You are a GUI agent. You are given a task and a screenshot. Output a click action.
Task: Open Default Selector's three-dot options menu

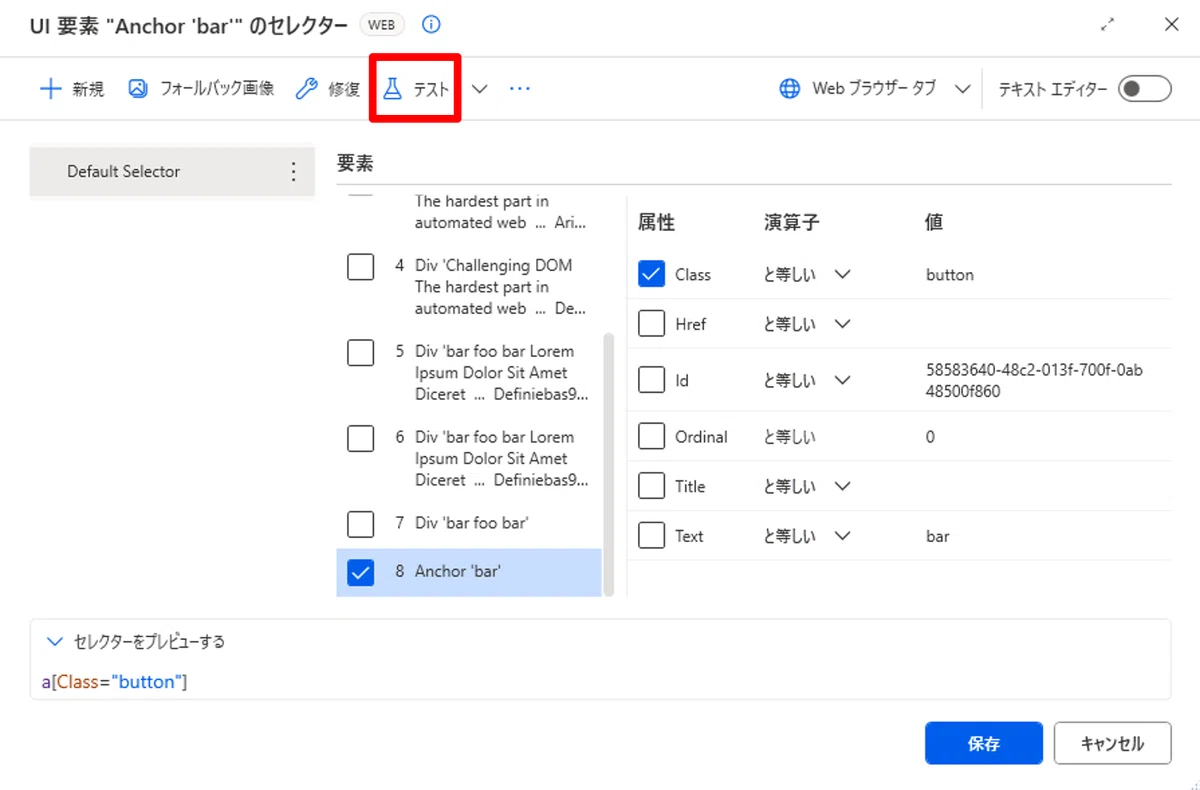[293, 172]
